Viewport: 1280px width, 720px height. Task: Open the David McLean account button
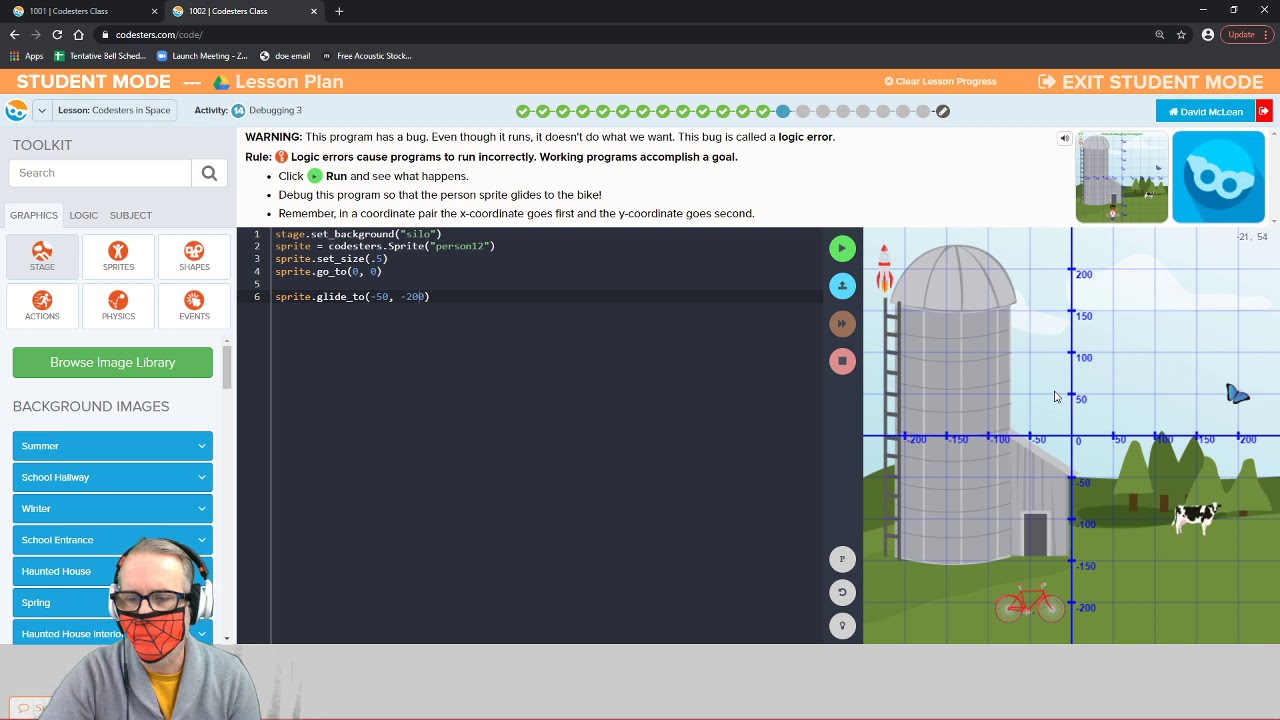click(1205, 111)
